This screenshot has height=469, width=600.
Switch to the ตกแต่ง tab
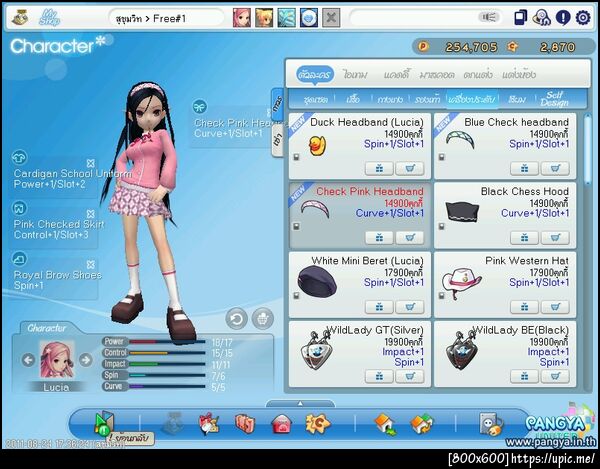point(478,75)
